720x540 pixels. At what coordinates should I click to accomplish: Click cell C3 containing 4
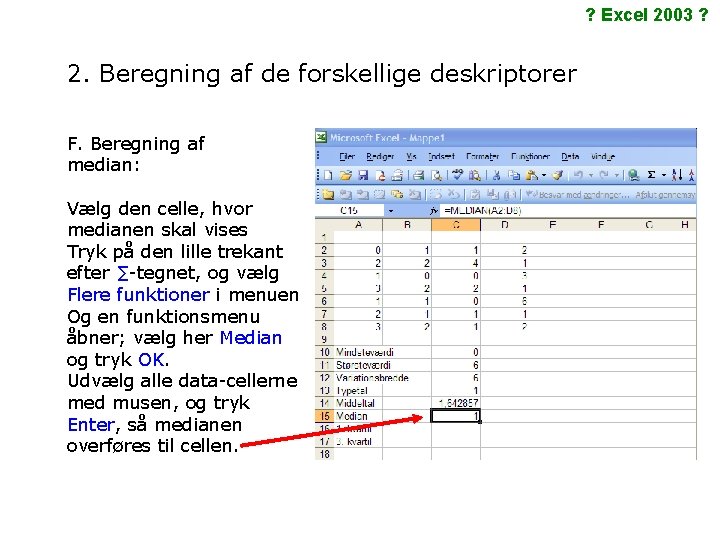(x=456, y=263)
